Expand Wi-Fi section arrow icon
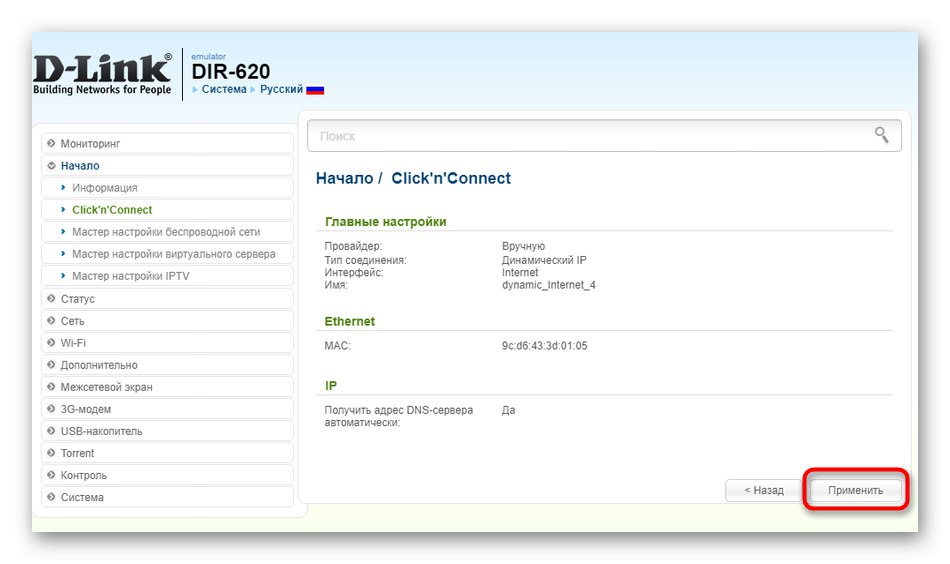This screenshot has width=950, height=564. point(51,343)
